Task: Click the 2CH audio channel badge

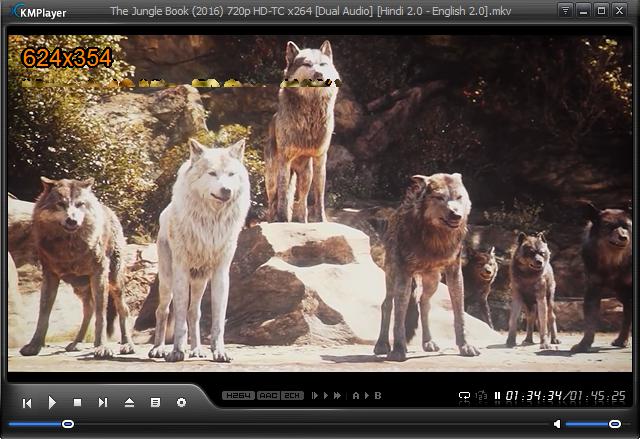Action: coord(292,395)
